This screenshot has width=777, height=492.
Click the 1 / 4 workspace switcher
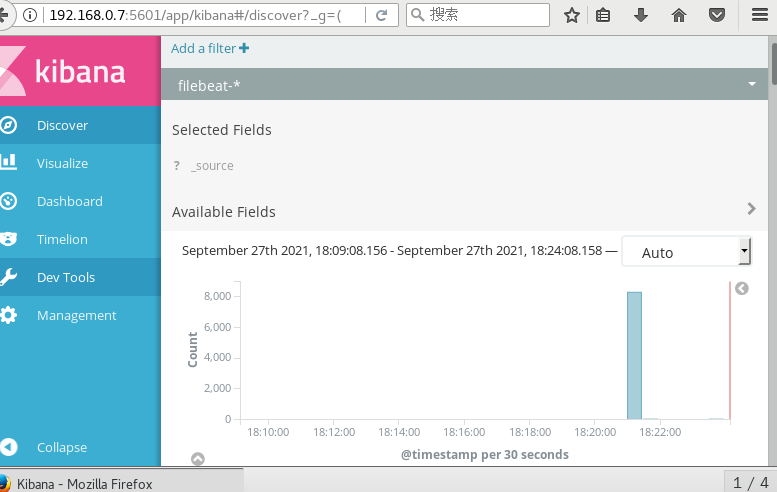pyautogui.click(x=750, y=482)
